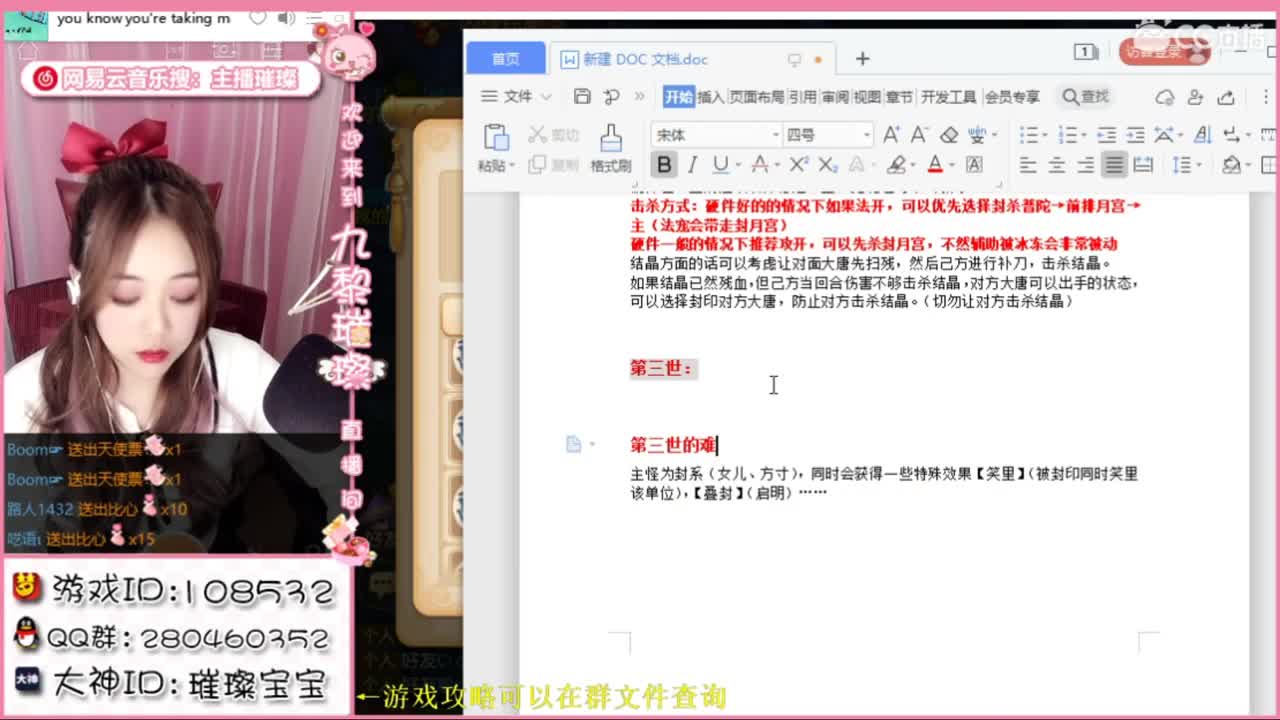Click the 第三世的难 line in the document
This screenshot has width=1280, height=720.
click(x=674, y=445)
